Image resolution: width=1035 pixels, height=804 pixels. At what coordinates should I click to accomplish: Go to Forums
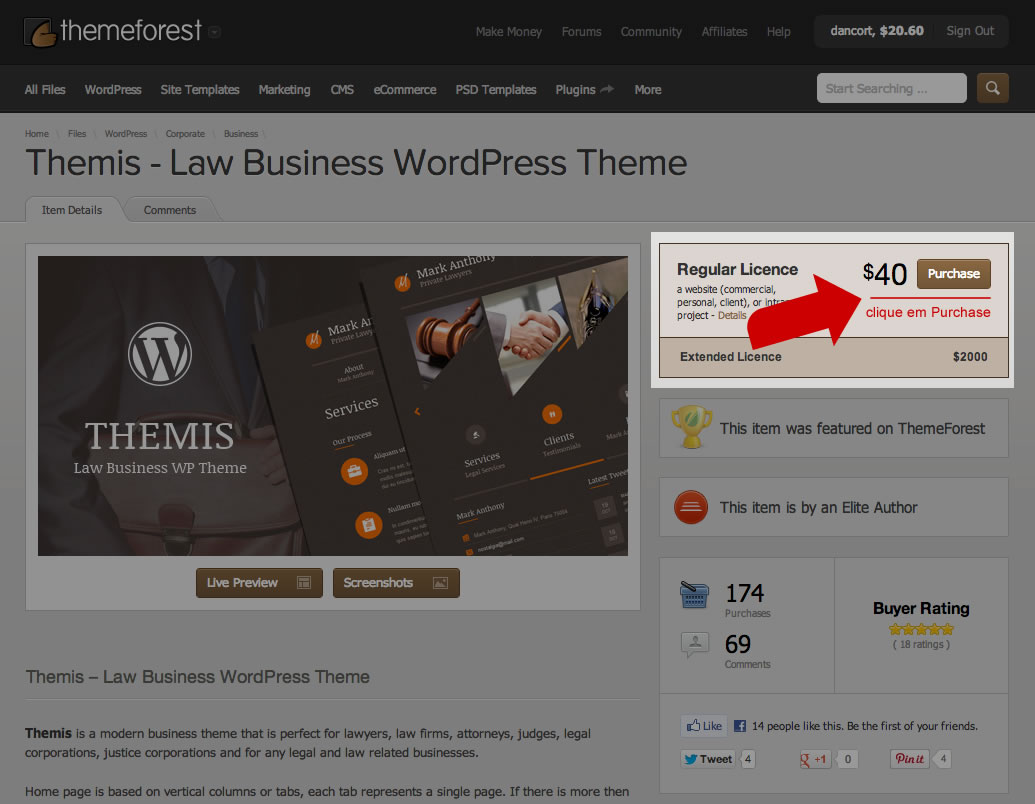pos(582,32)
